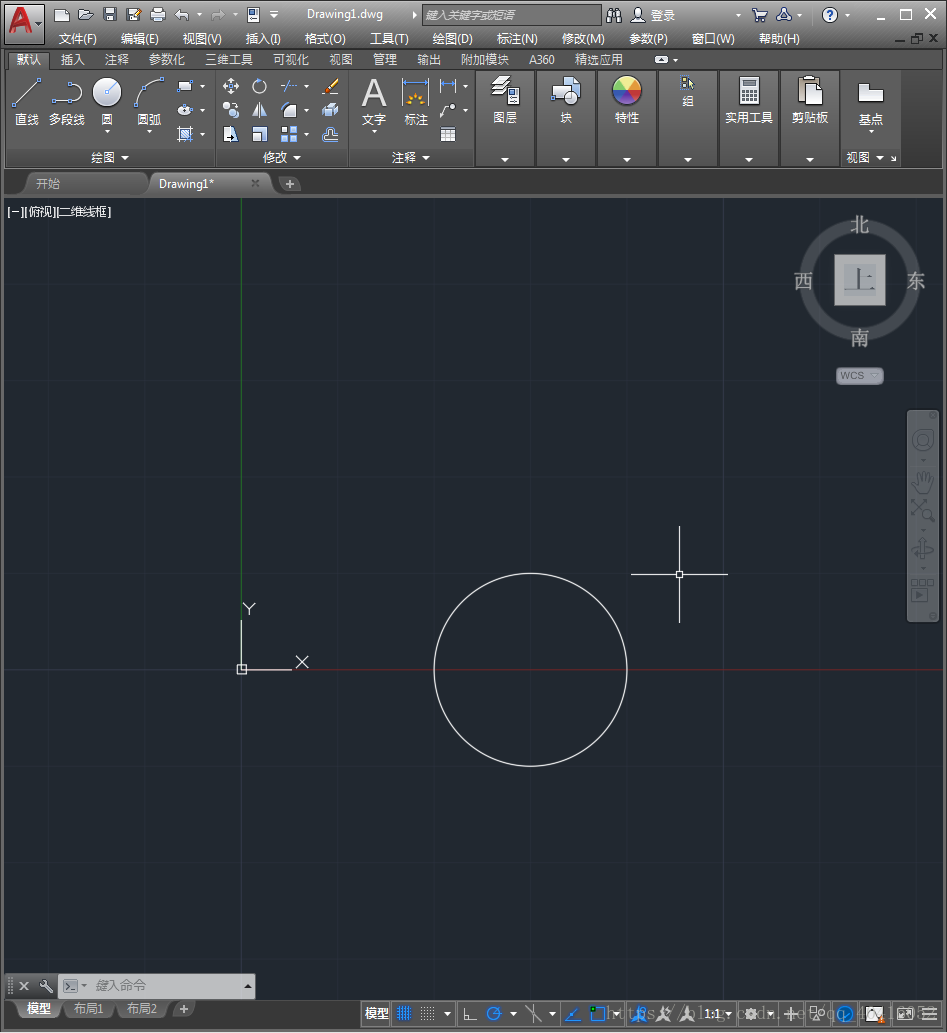This screenshot has width=947, height=1033.
Task: Open the 实用工具 panel dropdown
Action: 749,159
